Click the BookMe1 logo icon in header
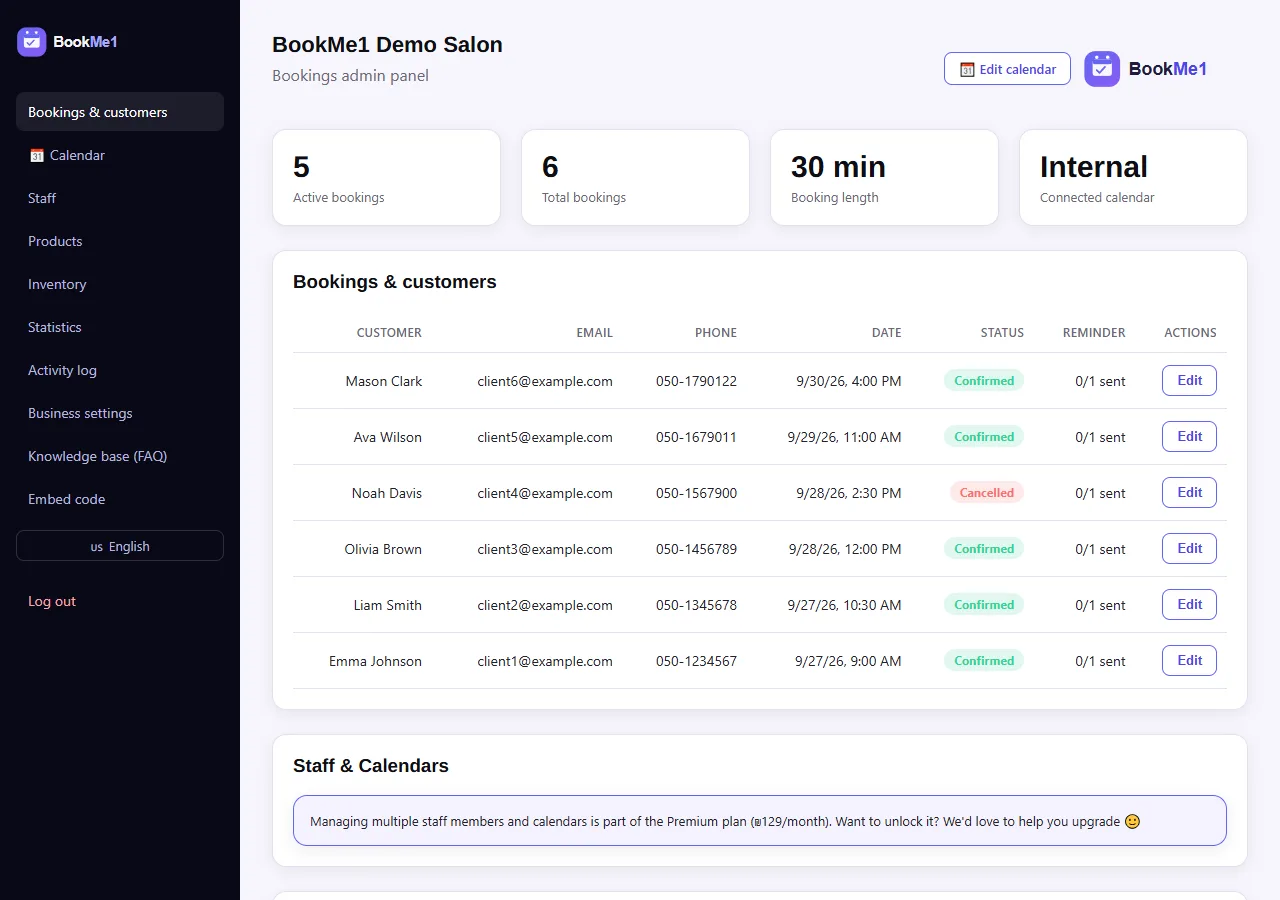The image size is (1280, 900). coord(1102,69)
